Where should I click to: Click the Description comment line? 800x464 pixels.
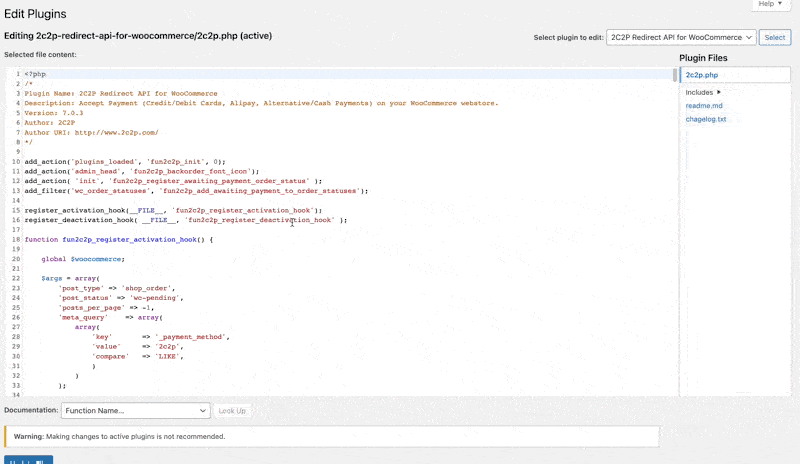click(x=261, y=103)
